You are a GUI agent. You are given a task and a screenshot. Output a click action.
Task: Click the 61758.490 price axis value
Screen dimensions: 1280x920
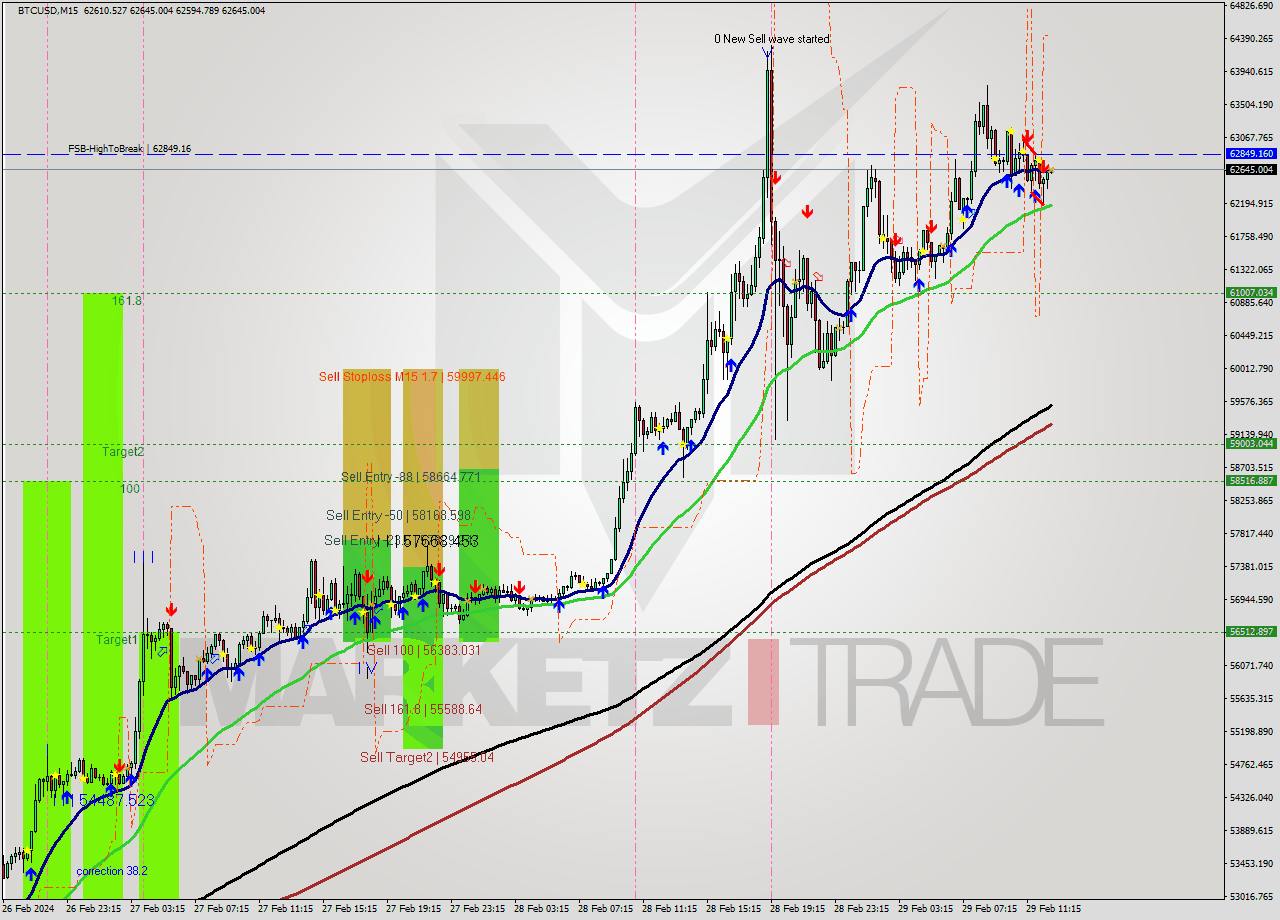pos(1250,236)
